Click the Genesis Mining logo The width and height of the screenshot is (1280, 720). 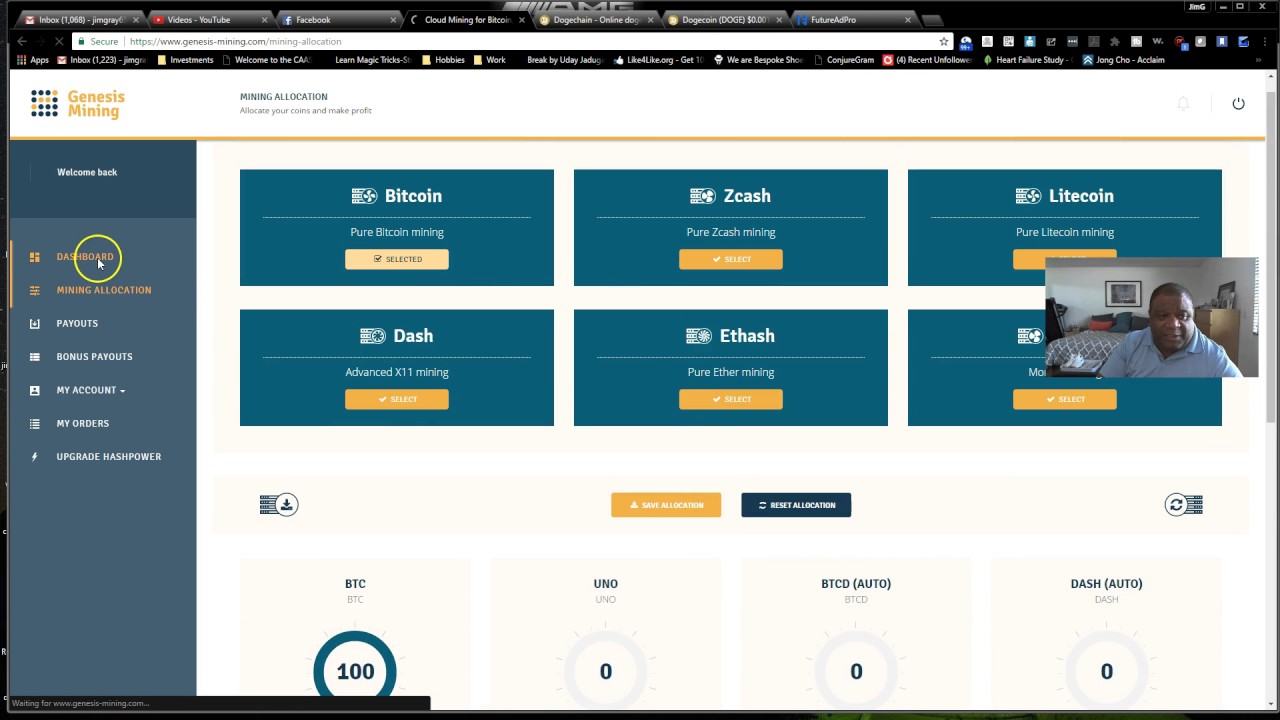coord(77,104)
